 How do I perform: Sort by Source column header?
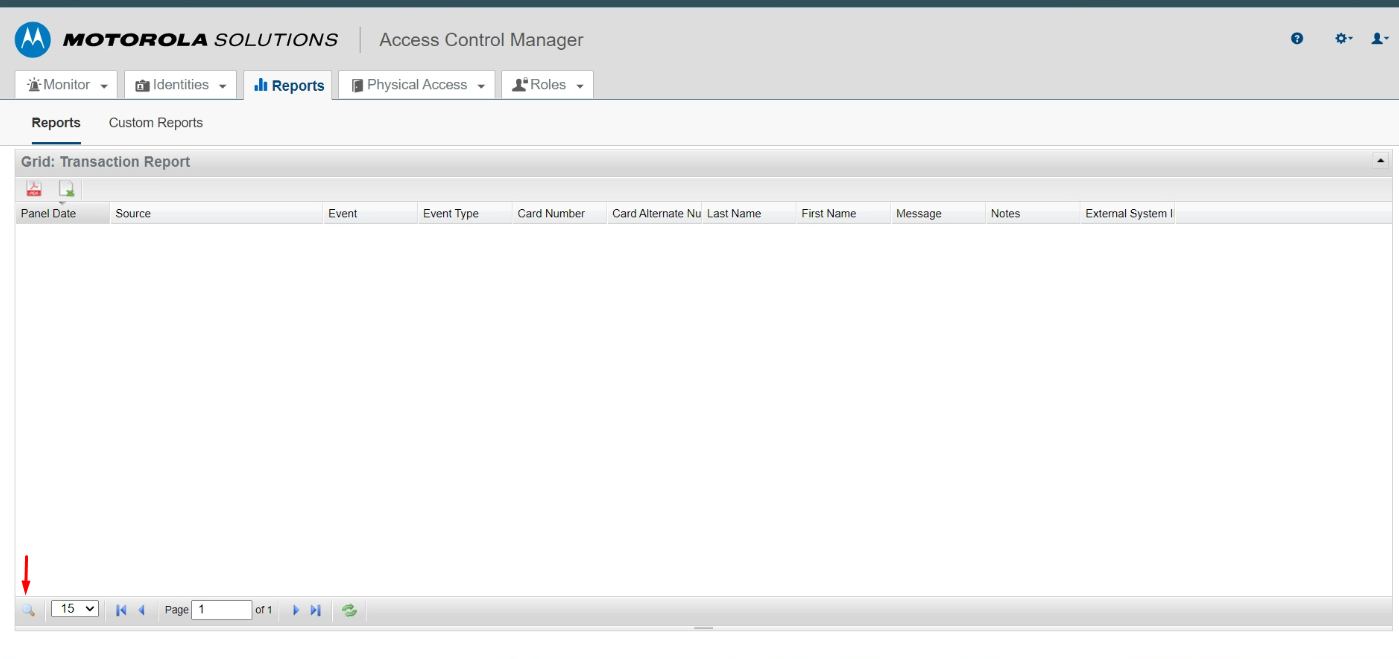216,213
